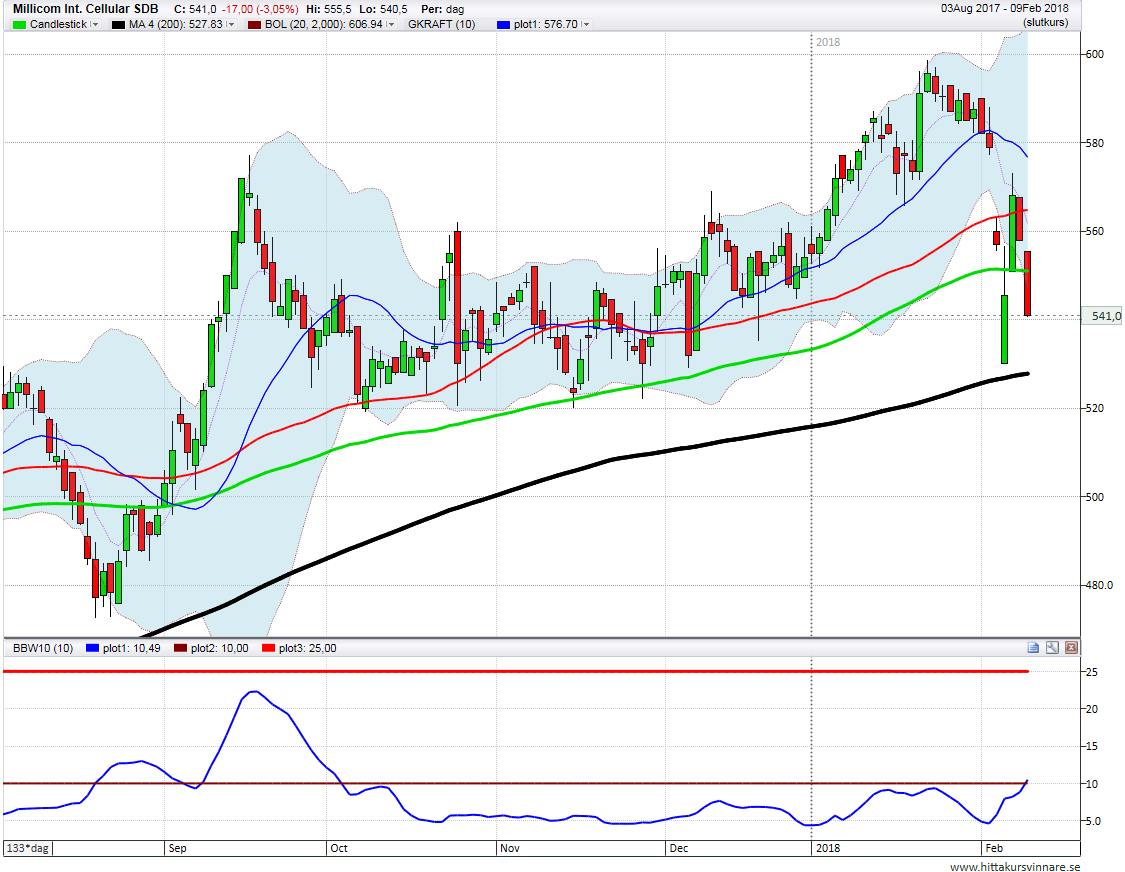Click the 541,0 current price tag

[x=1103, y=316]
